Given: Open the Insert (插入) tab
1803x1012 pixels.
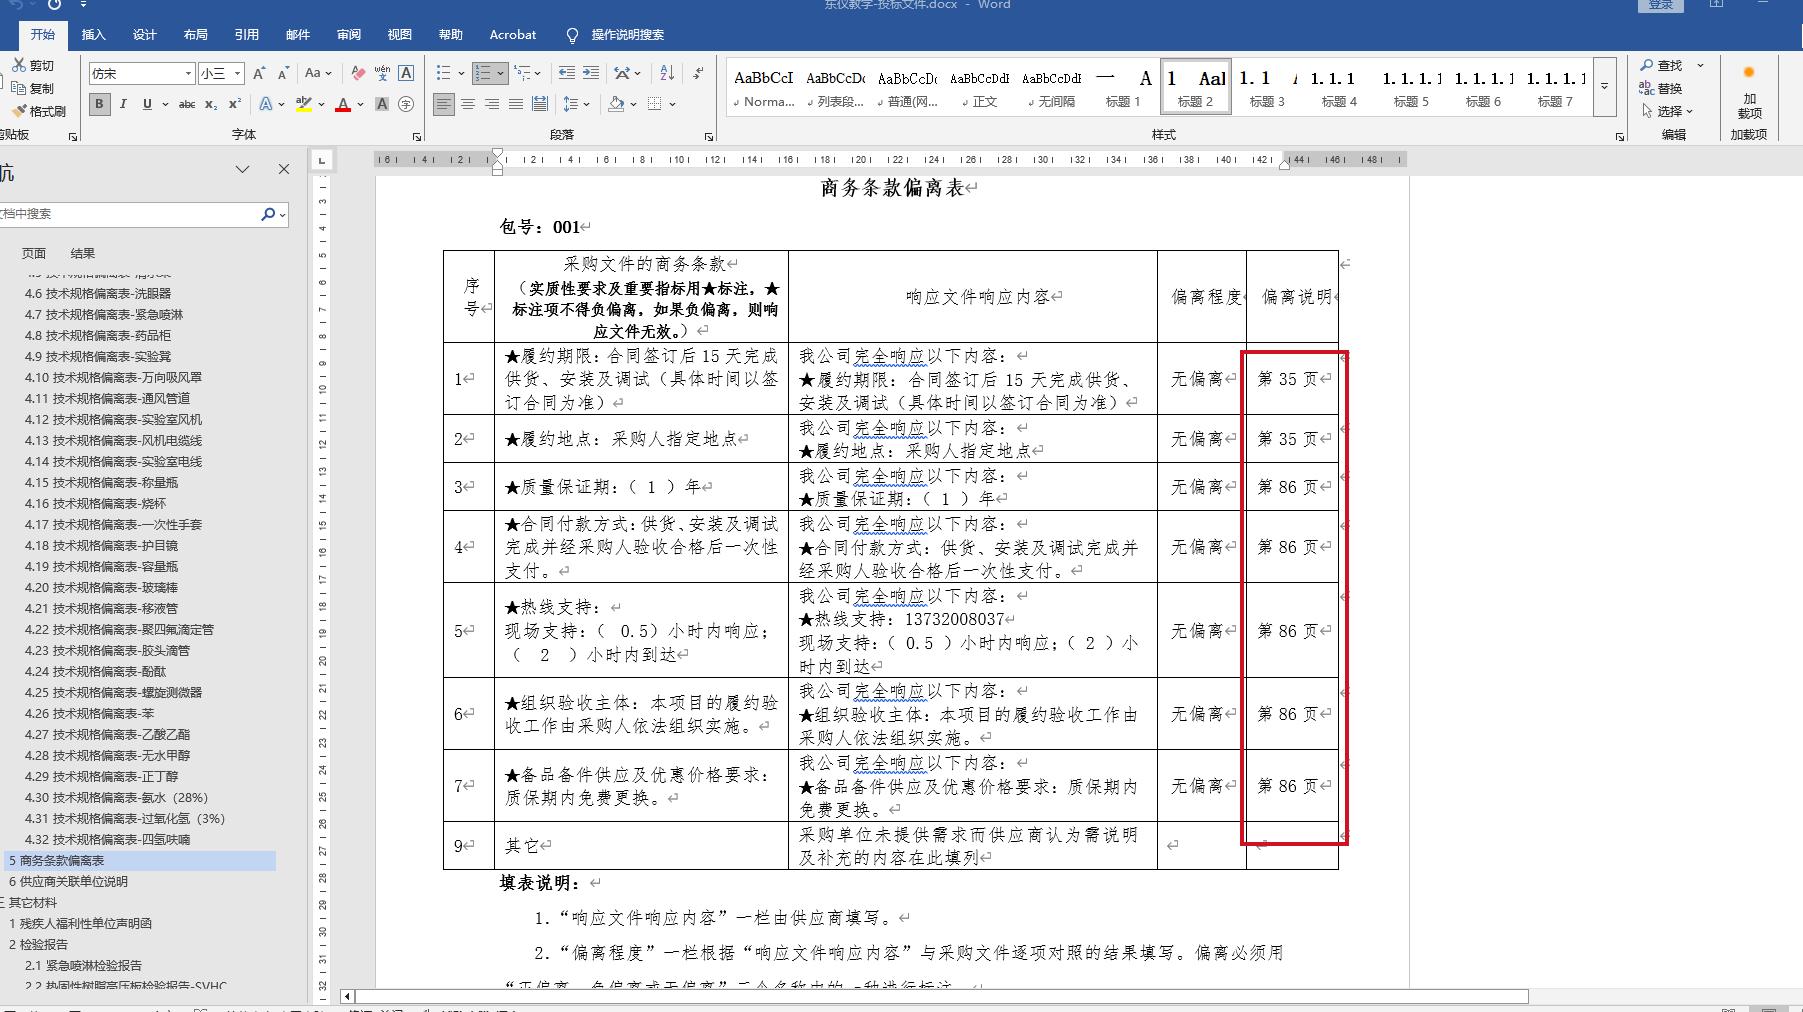Looking at the screenshot, I should click(93, 35).
